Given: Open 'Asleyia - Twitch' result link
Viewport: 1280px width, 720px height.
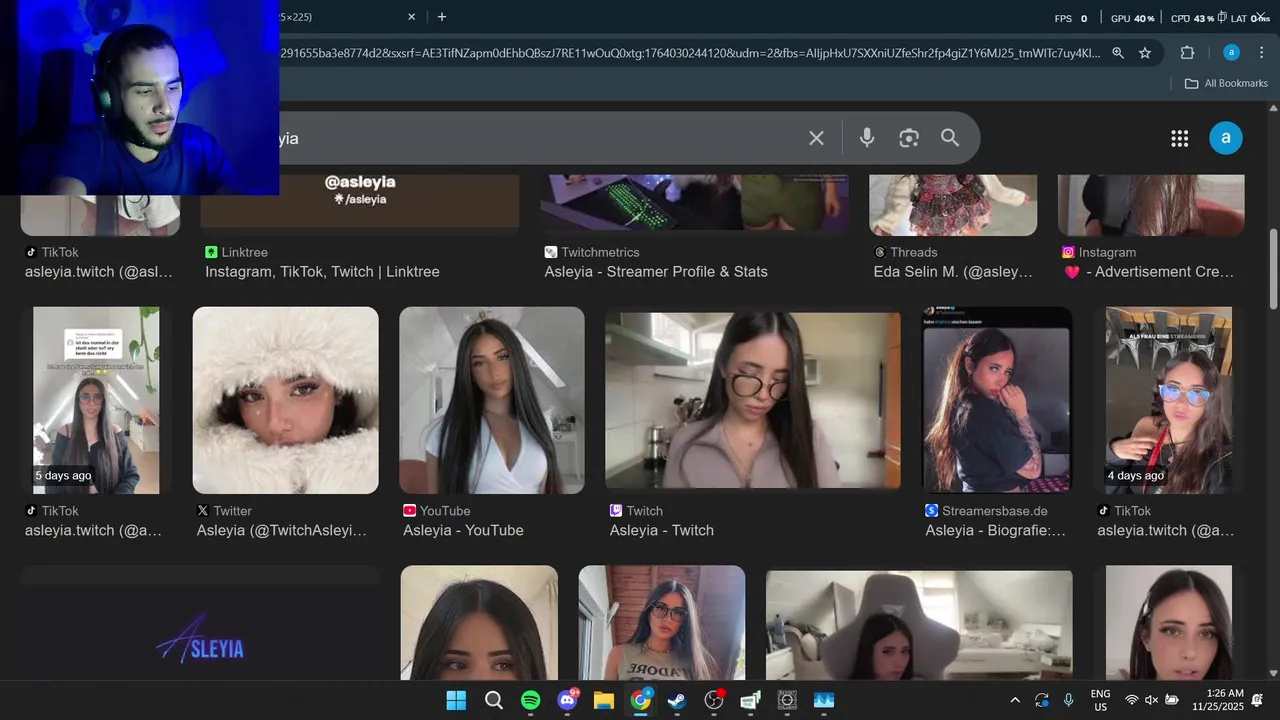Looking at the screenshot, I should [662, 530].
